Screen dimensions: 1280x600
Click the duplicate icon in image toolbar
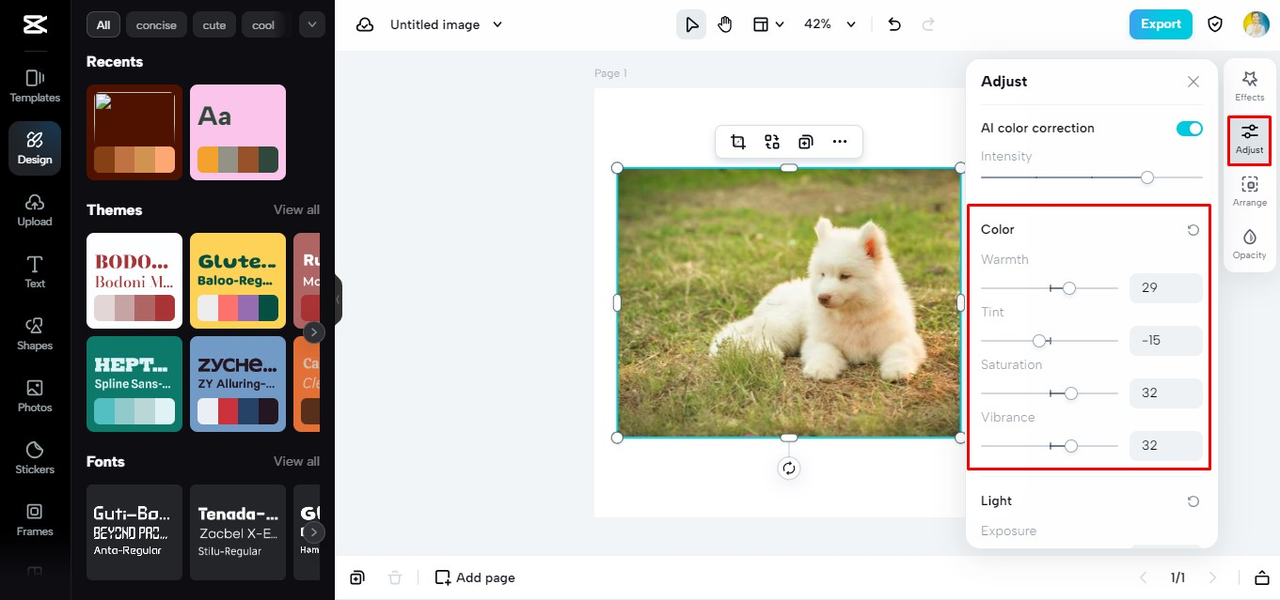pos(806,142)
